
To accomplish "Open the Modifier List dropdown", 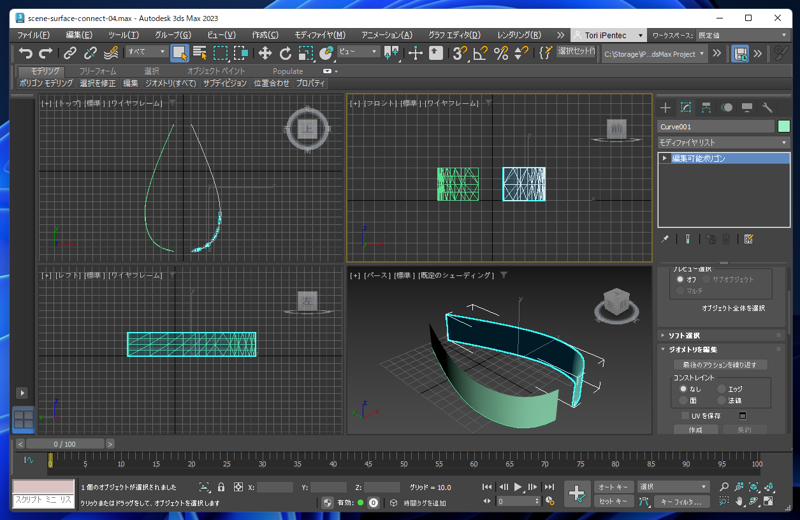I will pyautogui.click(x=723, y=142).
